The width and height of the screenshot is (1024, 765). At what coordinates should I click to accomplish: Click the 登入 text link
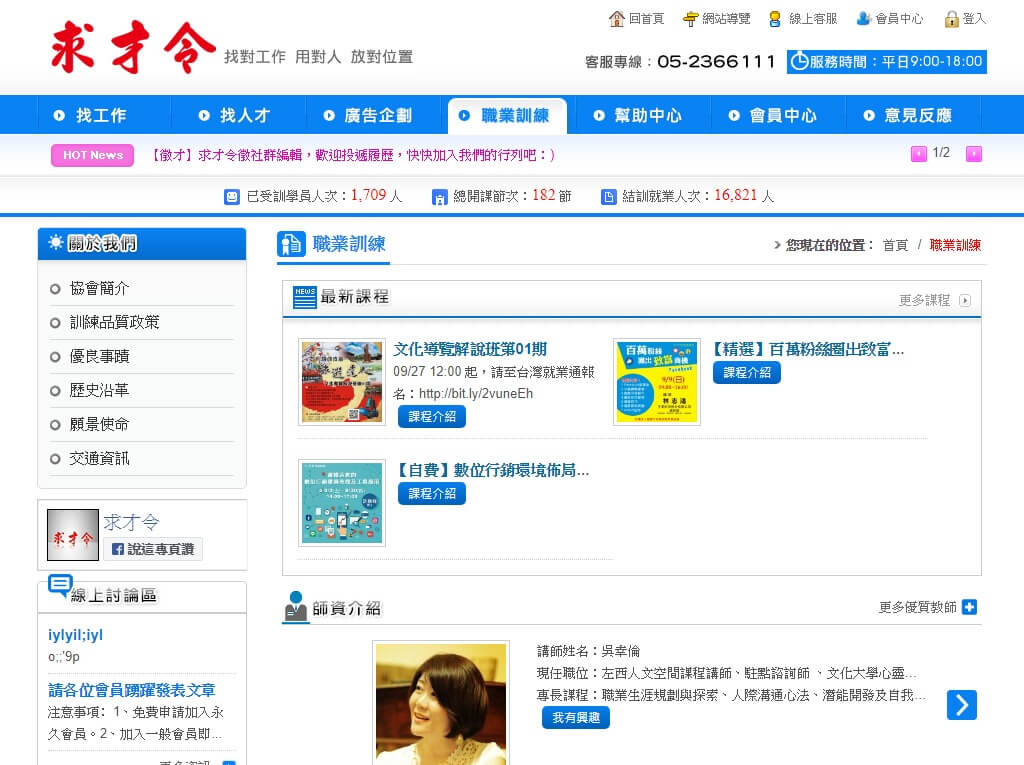pos(974,19)
